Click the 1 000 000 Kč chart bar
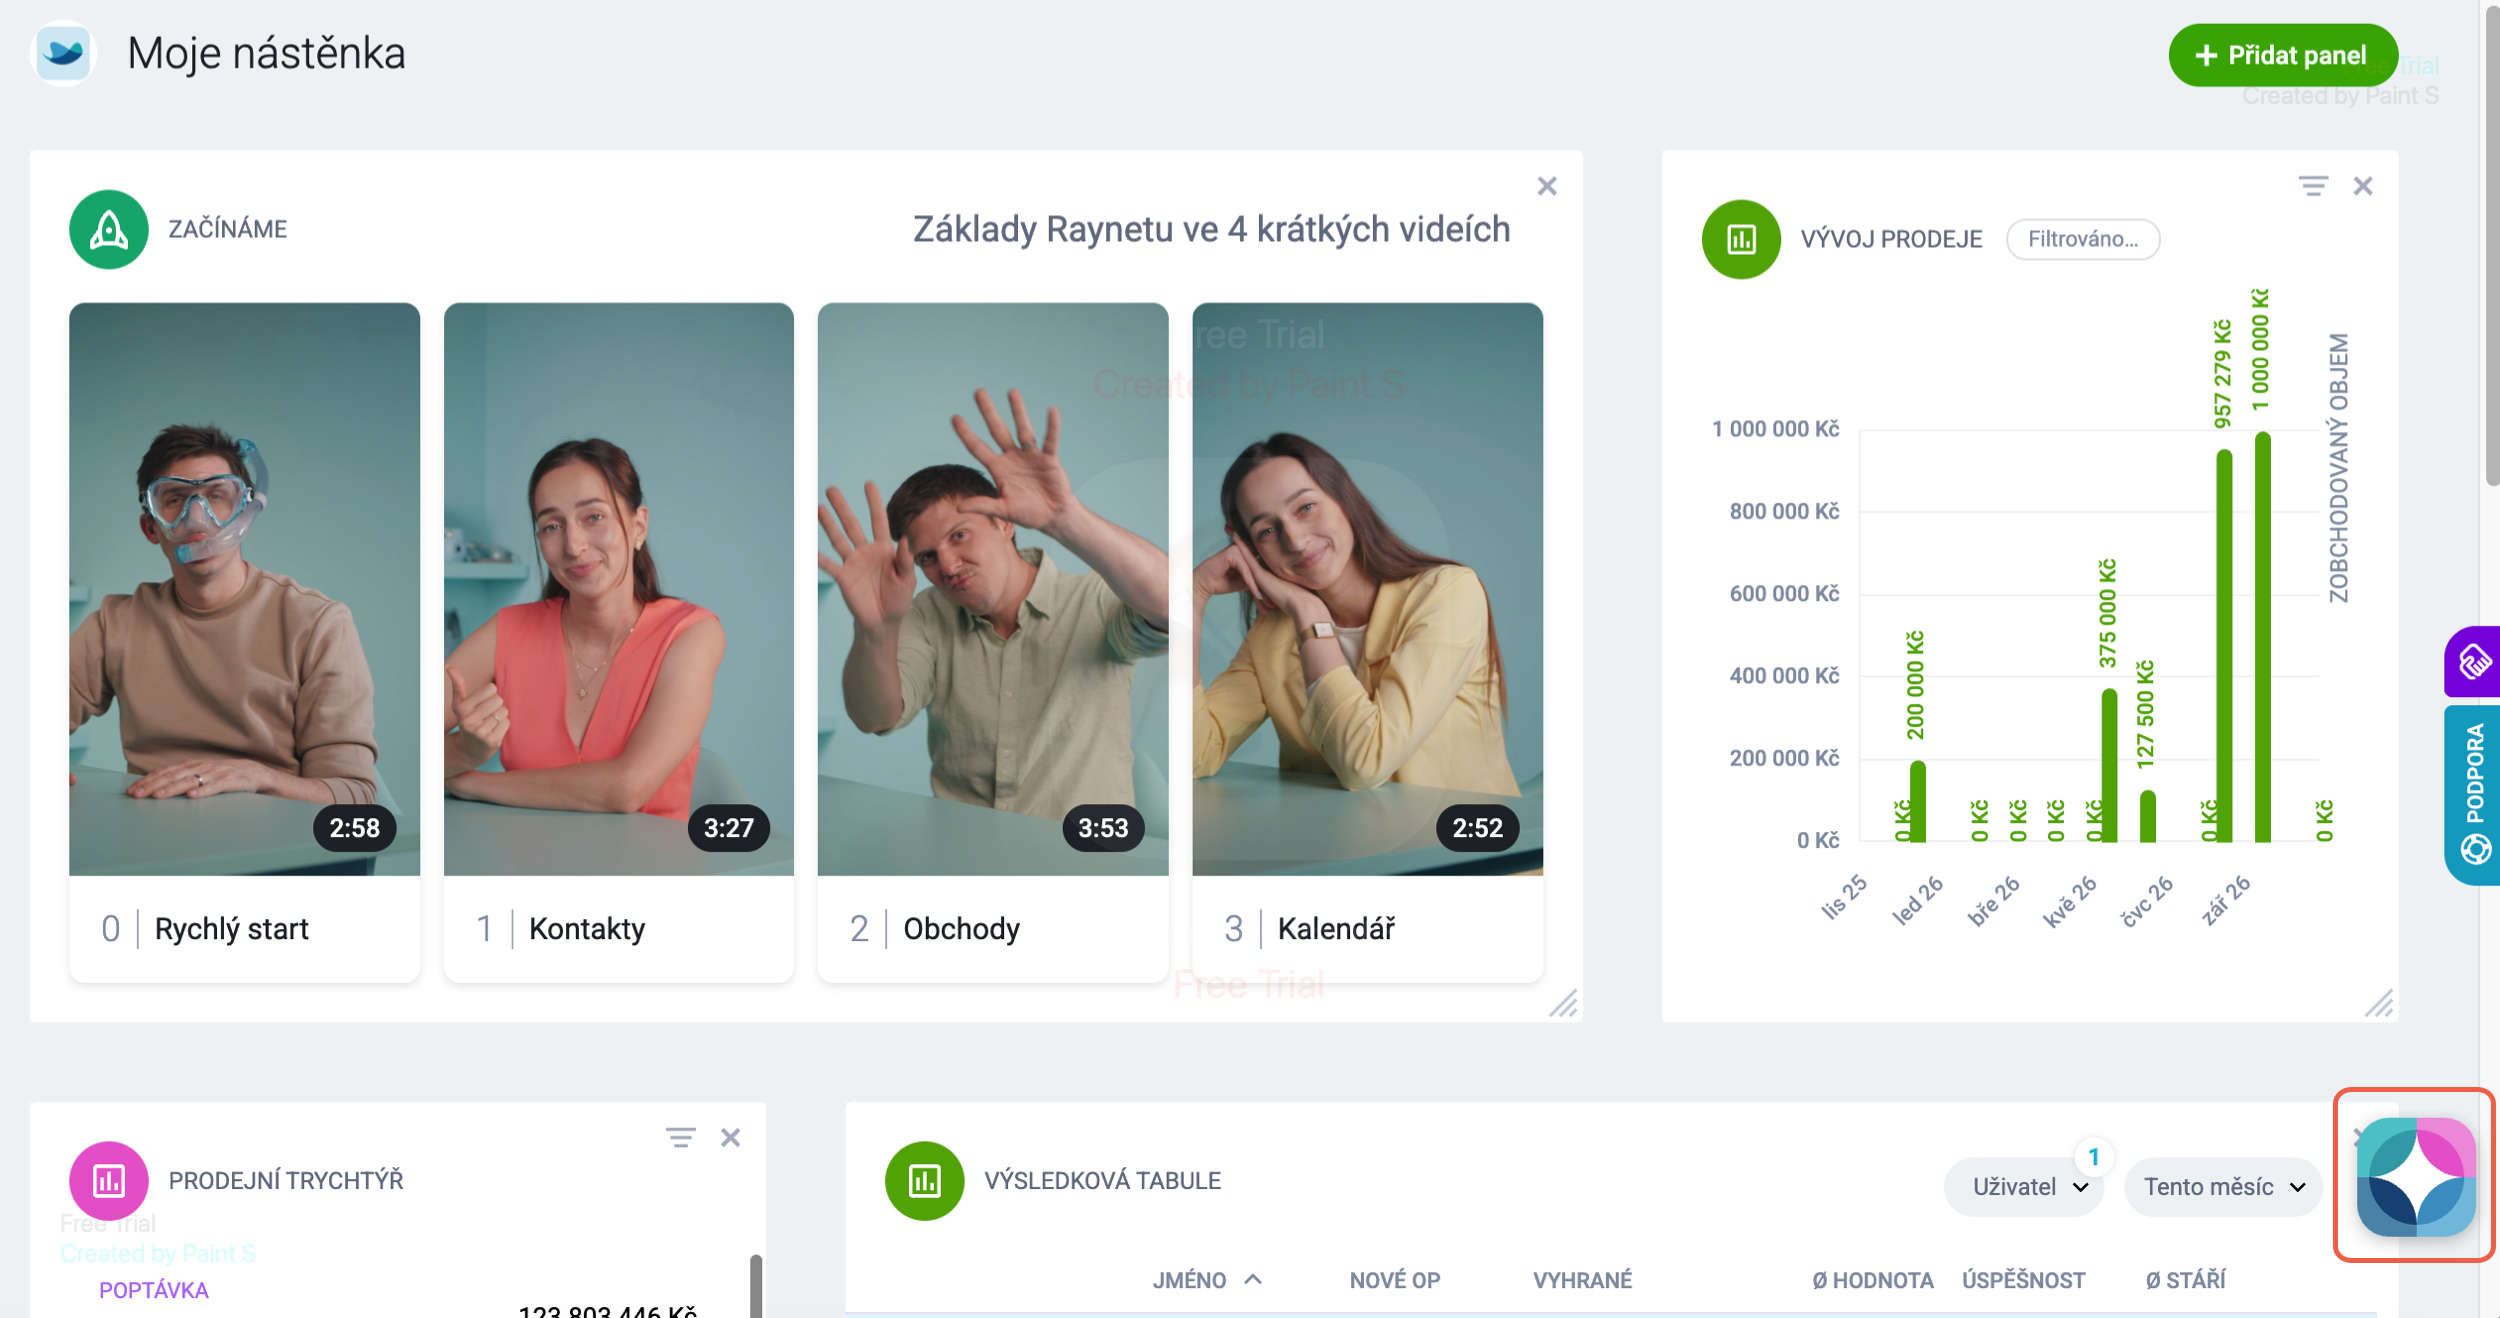This screenshot has width=2500, height=1318. point(2263,637)
